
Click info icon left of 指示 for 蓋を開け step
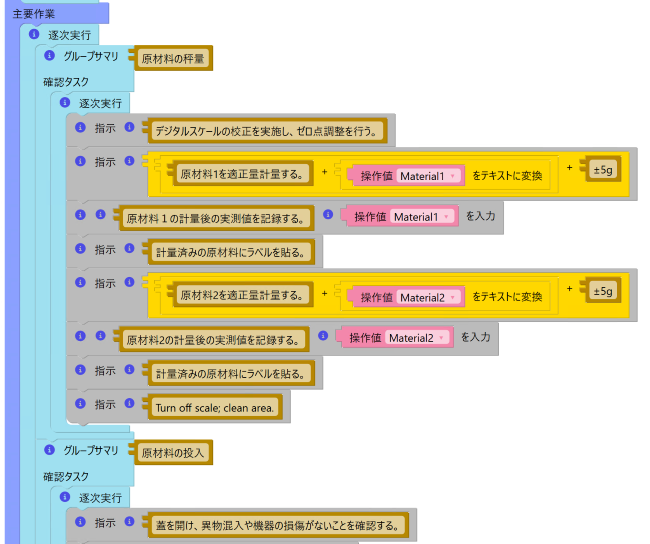click(80, 522)
